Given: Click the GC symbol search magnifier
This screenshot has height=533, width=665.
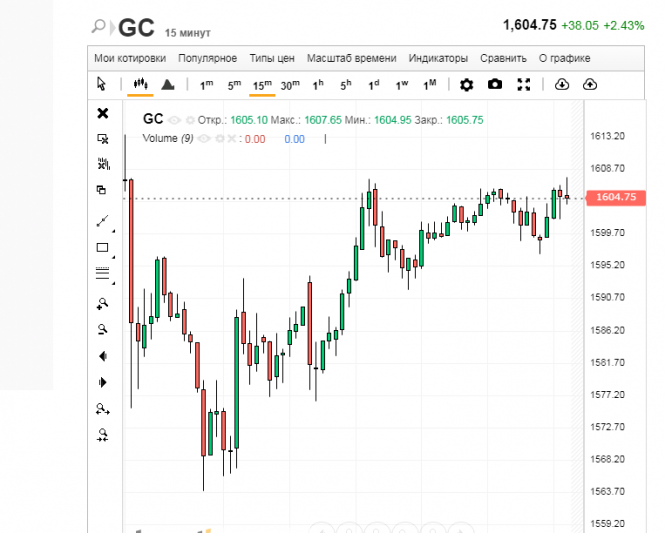Looking at the screenshot, I should (x=100, y=27).
